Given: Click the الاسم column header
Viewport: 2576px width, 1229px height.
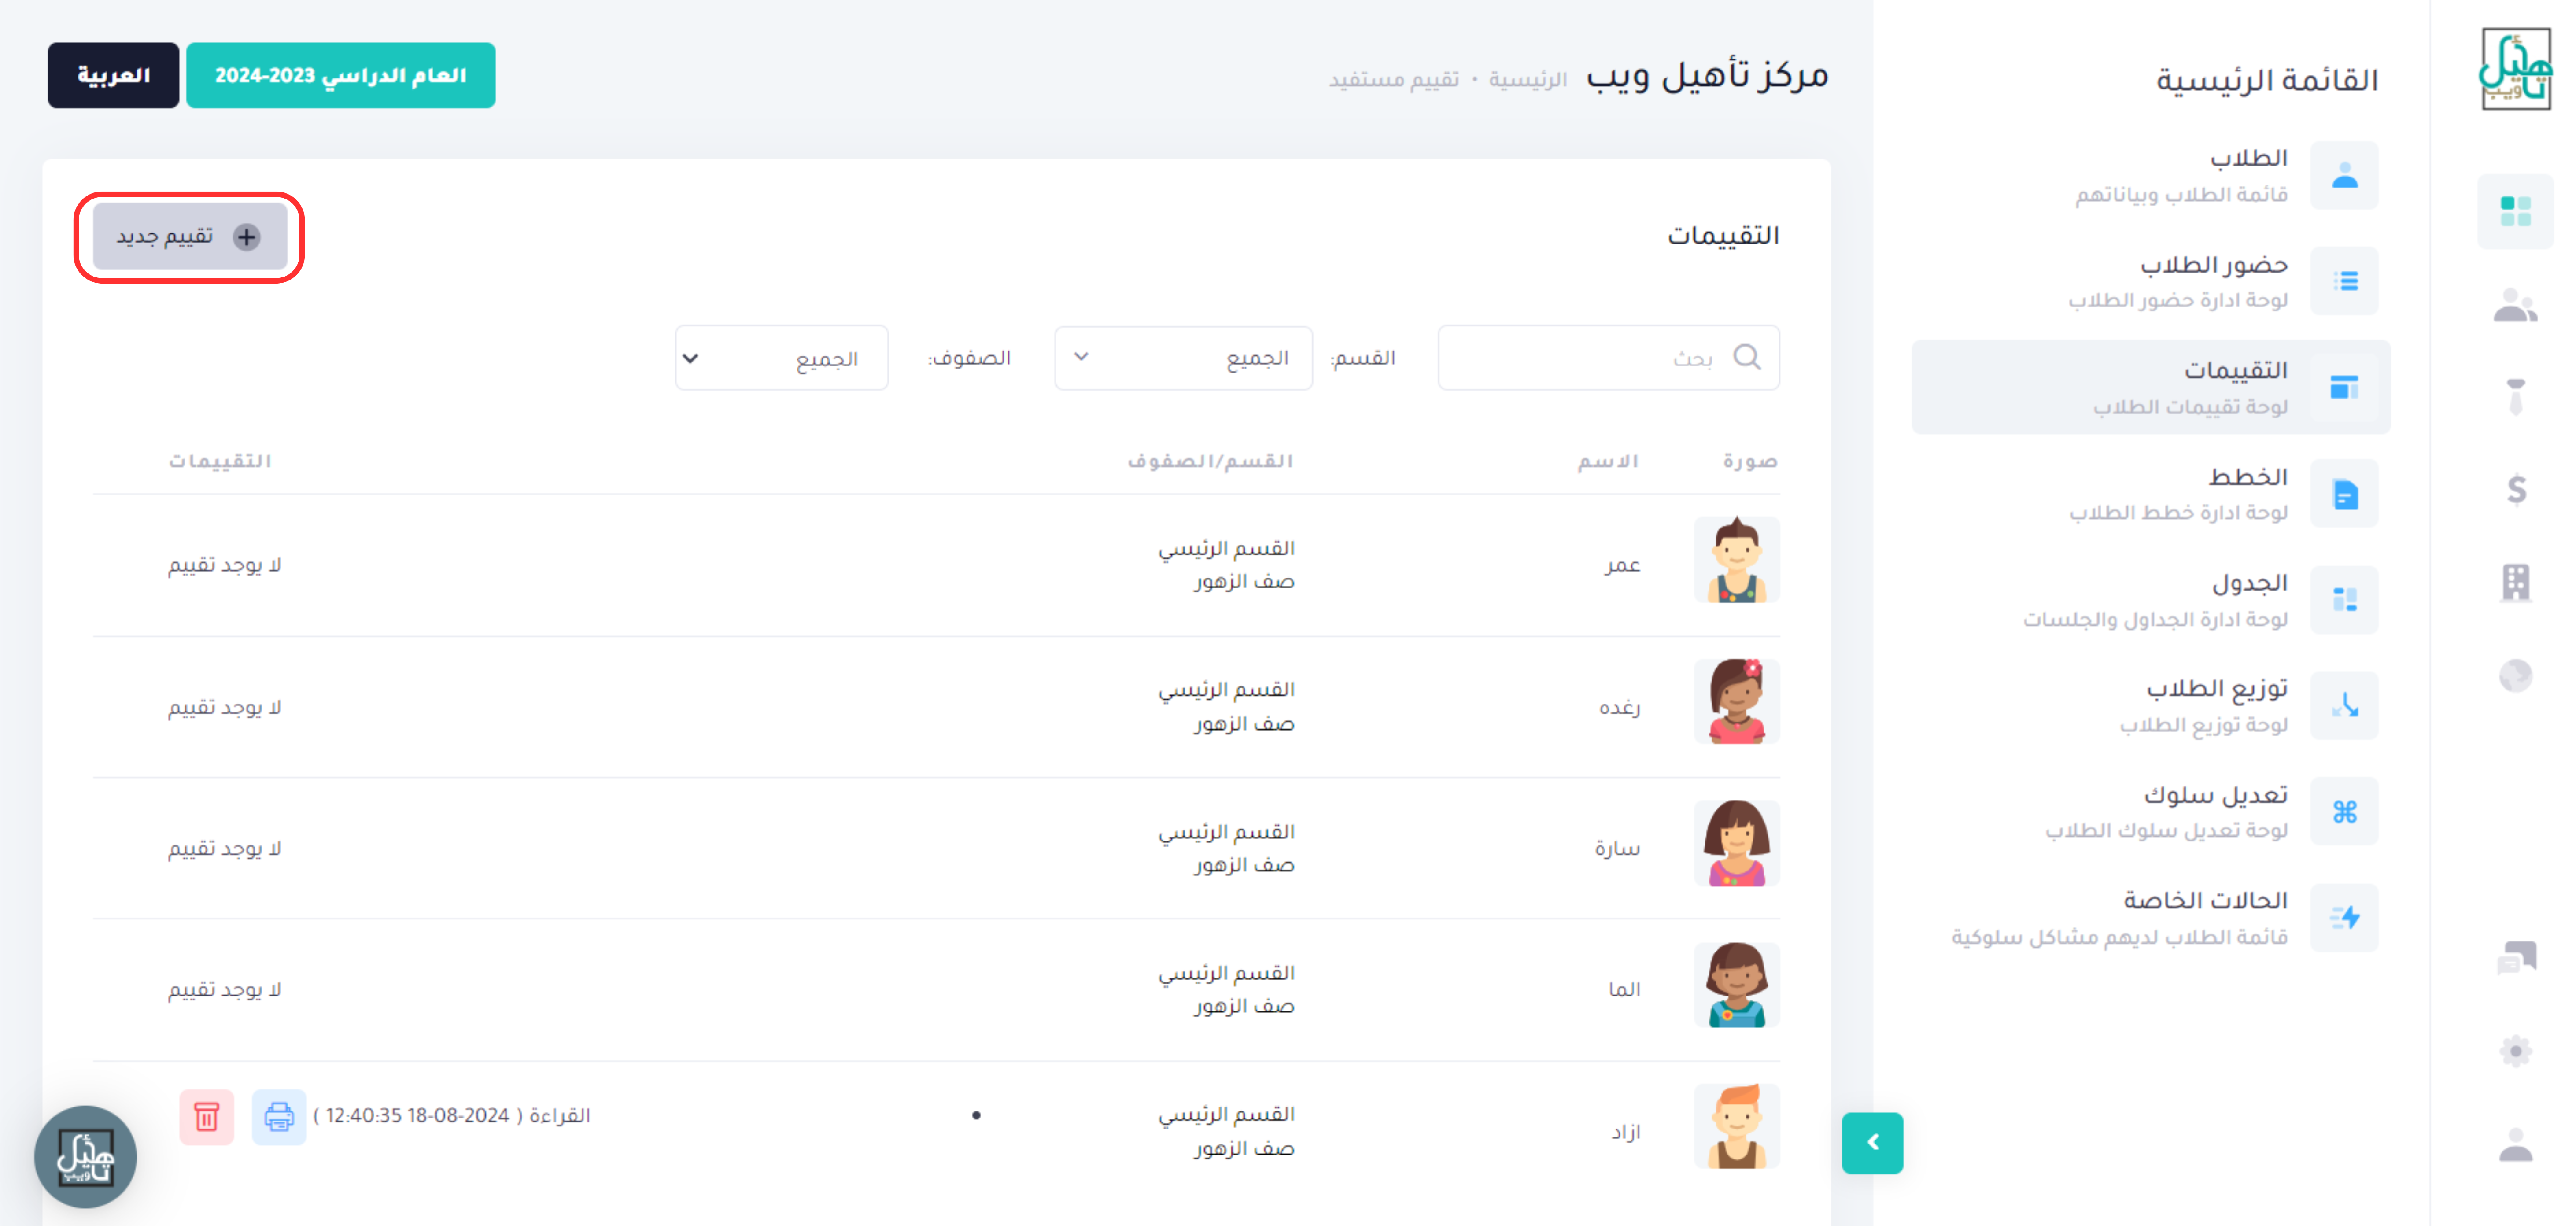Looking at the screenshot, I should (1608, 462).
